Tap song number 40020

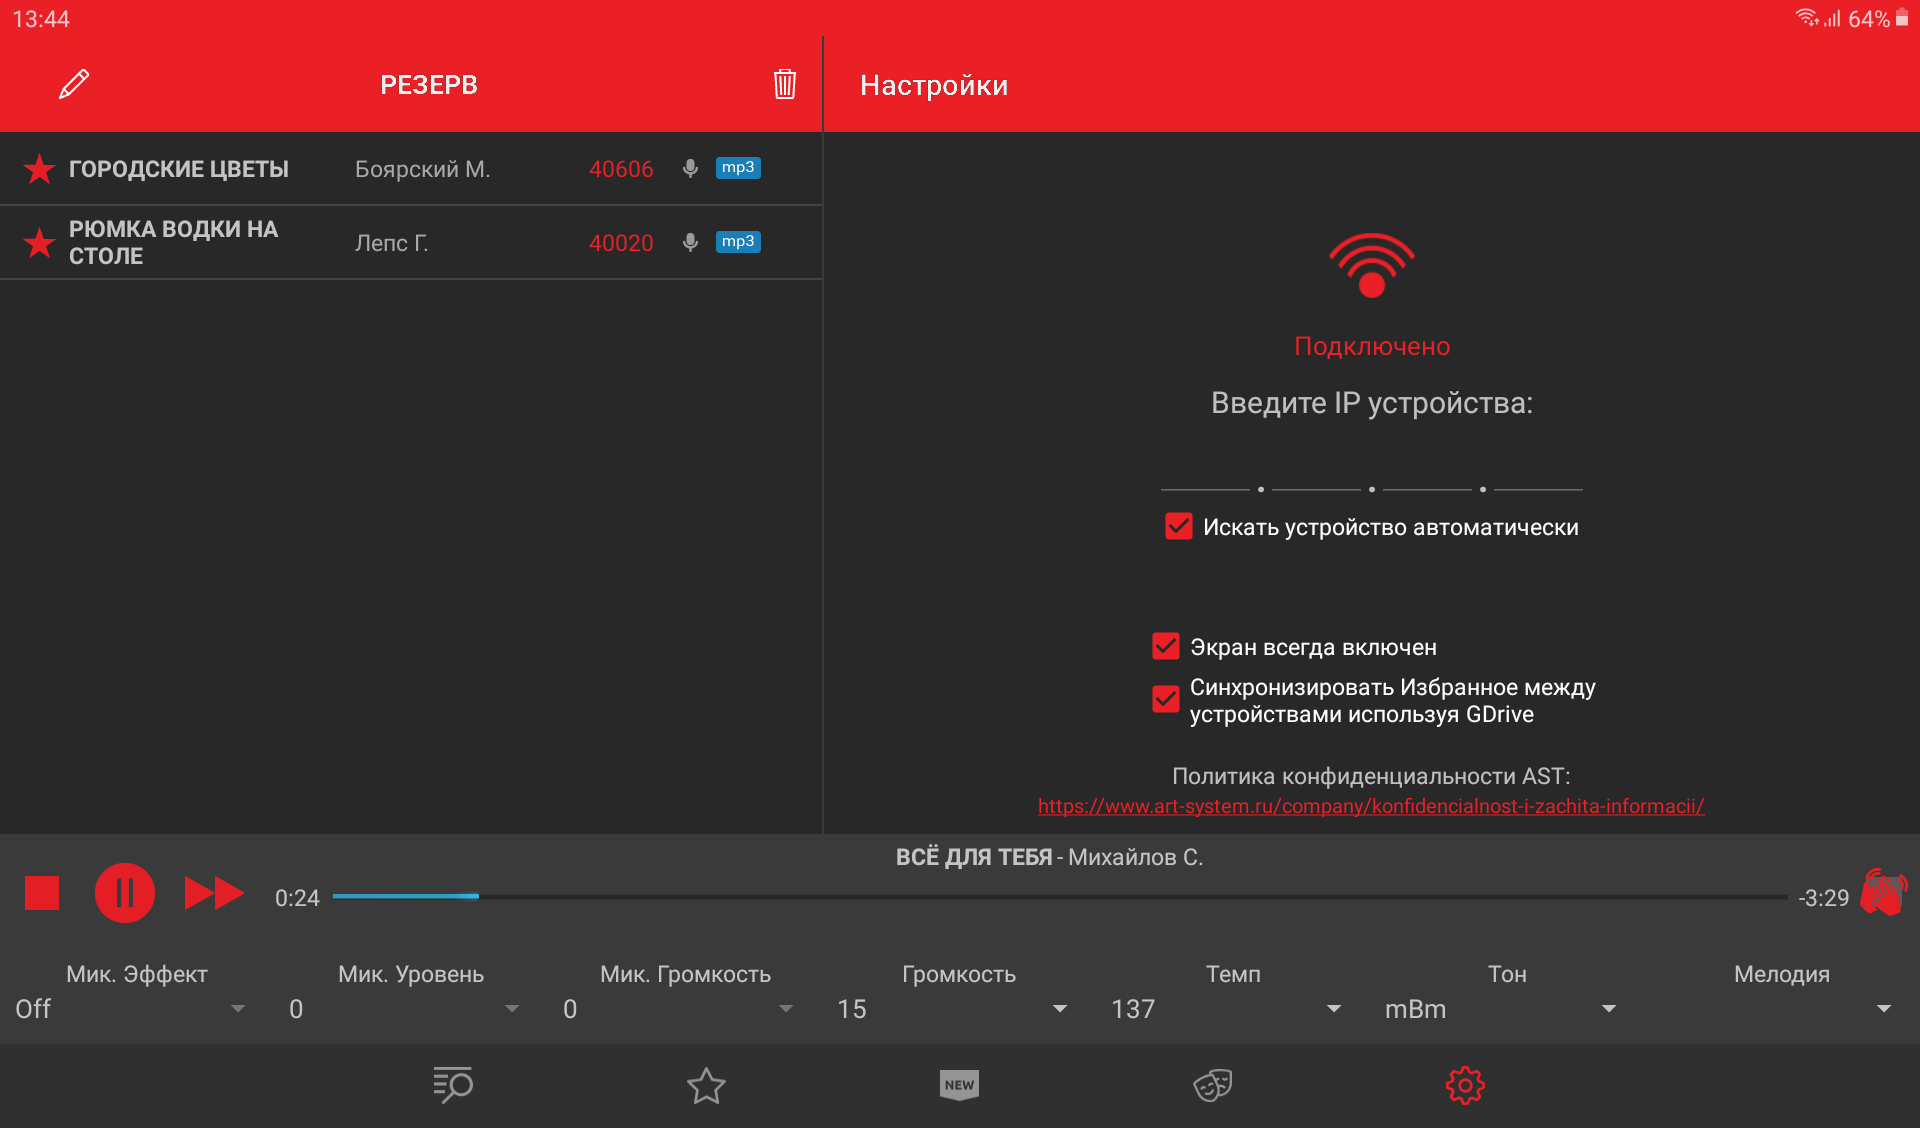click(x=621, y=243)
